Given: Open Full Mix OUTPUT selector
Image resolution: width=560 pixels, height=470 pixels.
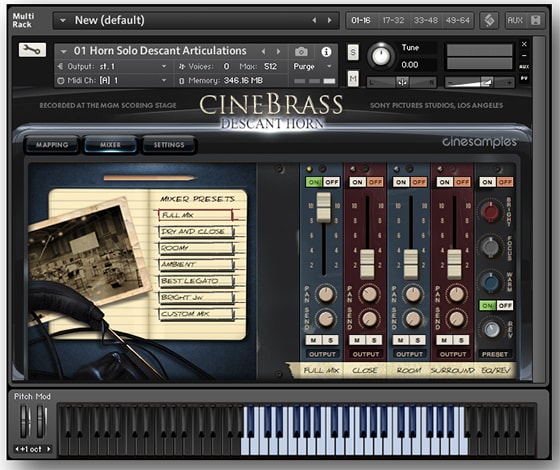Looking at the screenshot, I should click(x=322, y=354).
